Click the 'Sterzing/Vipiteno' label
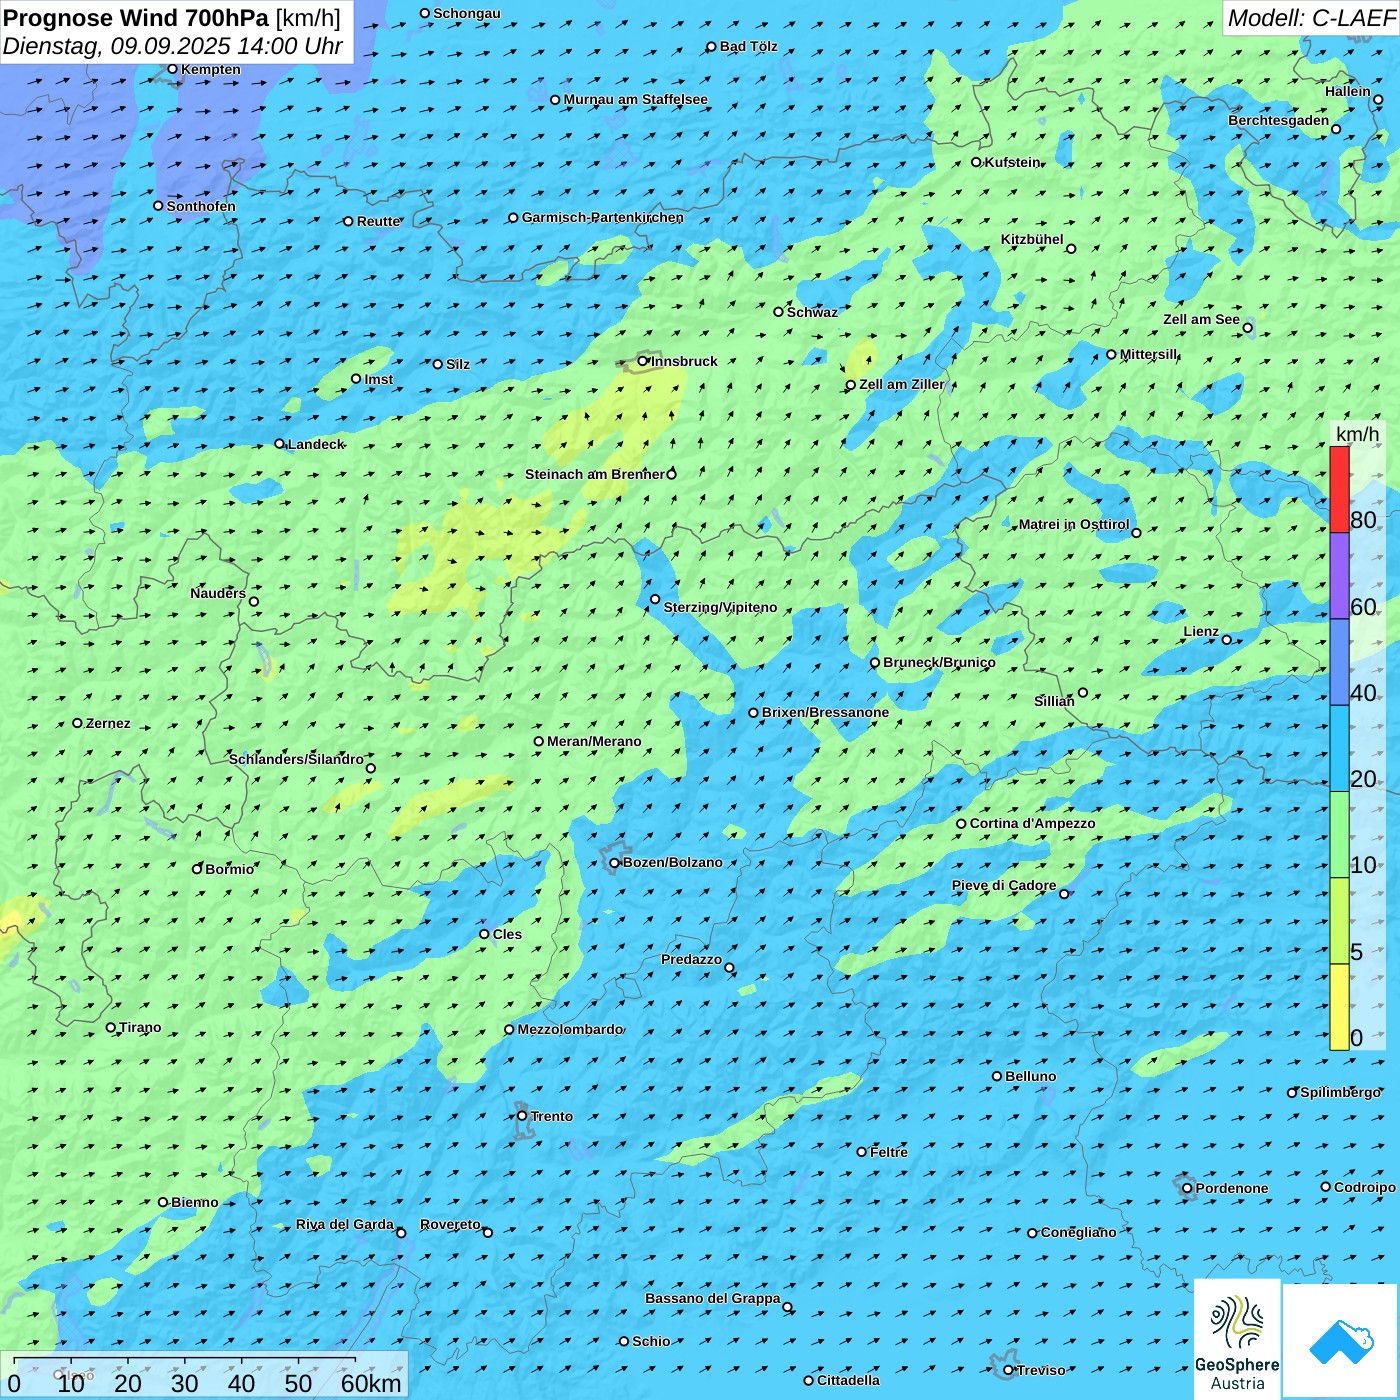 (721, 607)
